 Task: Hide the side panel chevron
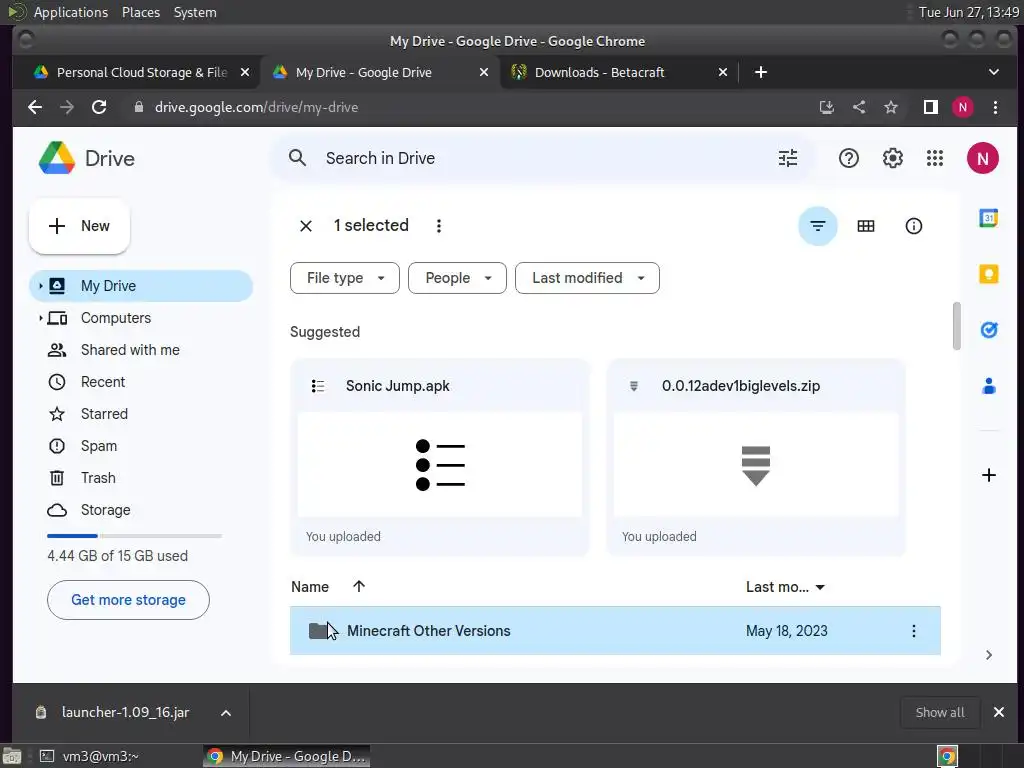[x=988, y=655]
